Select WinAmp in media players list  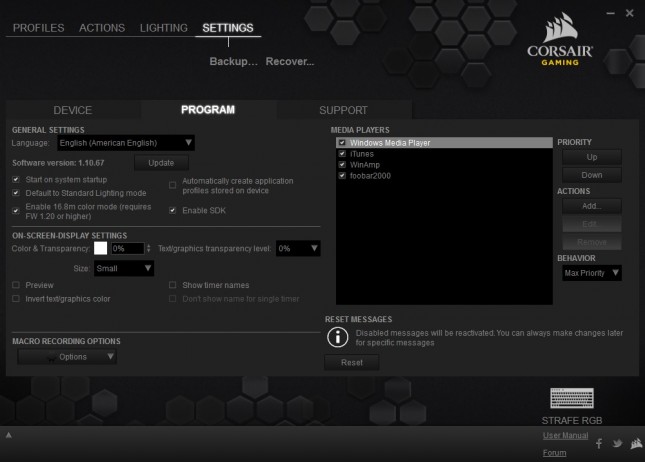tap(444, 165)
